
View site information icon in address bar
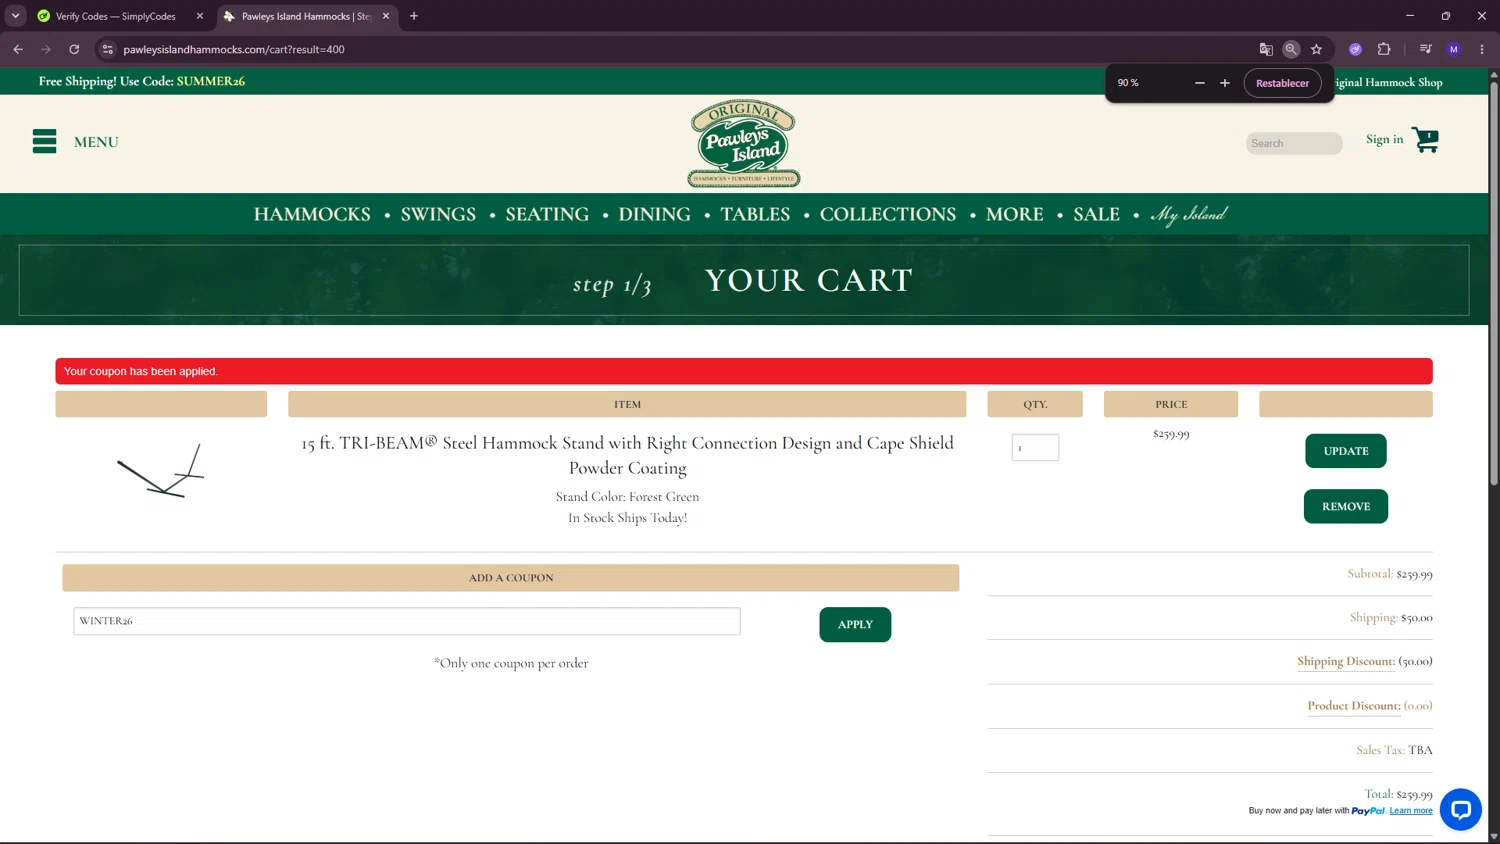coord(108,49)
